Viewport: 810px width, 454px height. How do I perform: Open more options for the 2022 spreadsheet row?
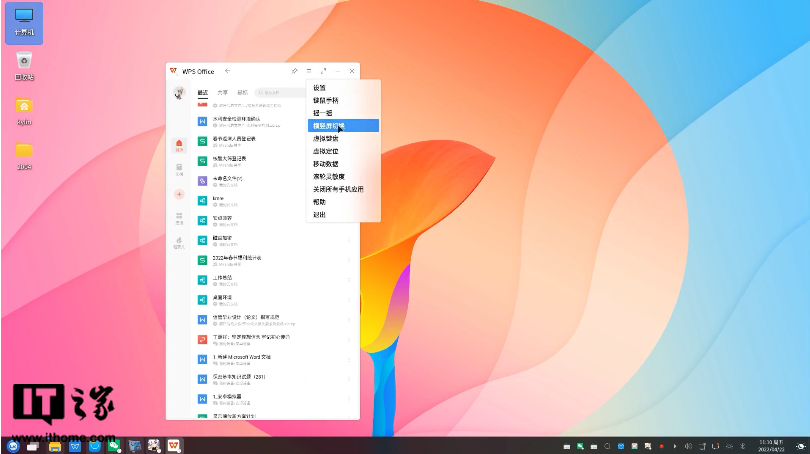click(349, 260)
